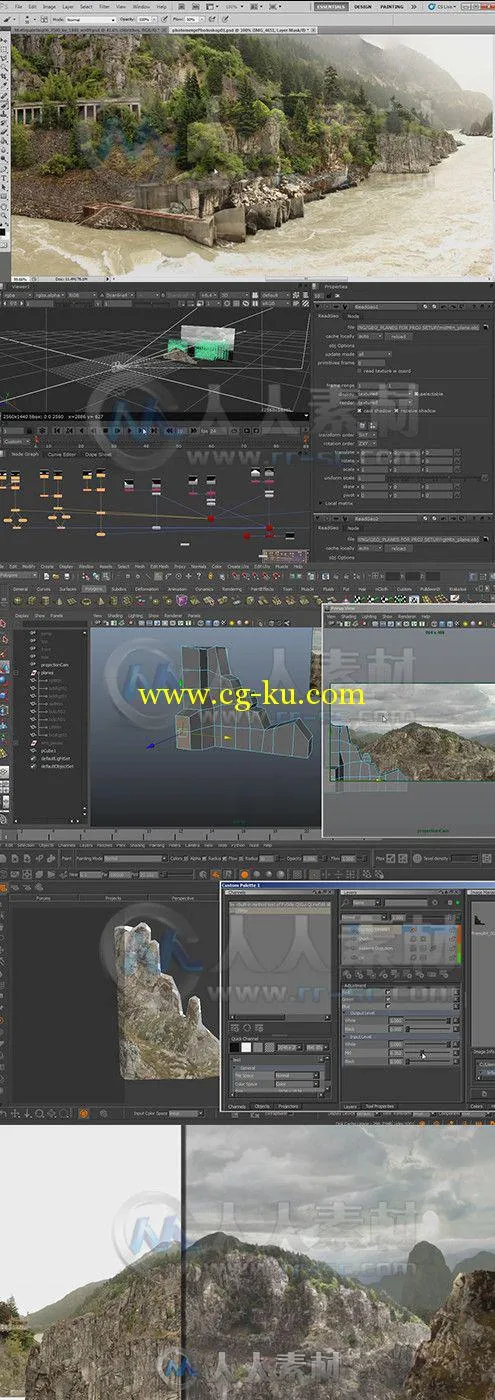Image resolution: width=495 pixels, height=1400 pixels.
Task: Open the Shading menu in Maya viewport panel
Action: 115,614
